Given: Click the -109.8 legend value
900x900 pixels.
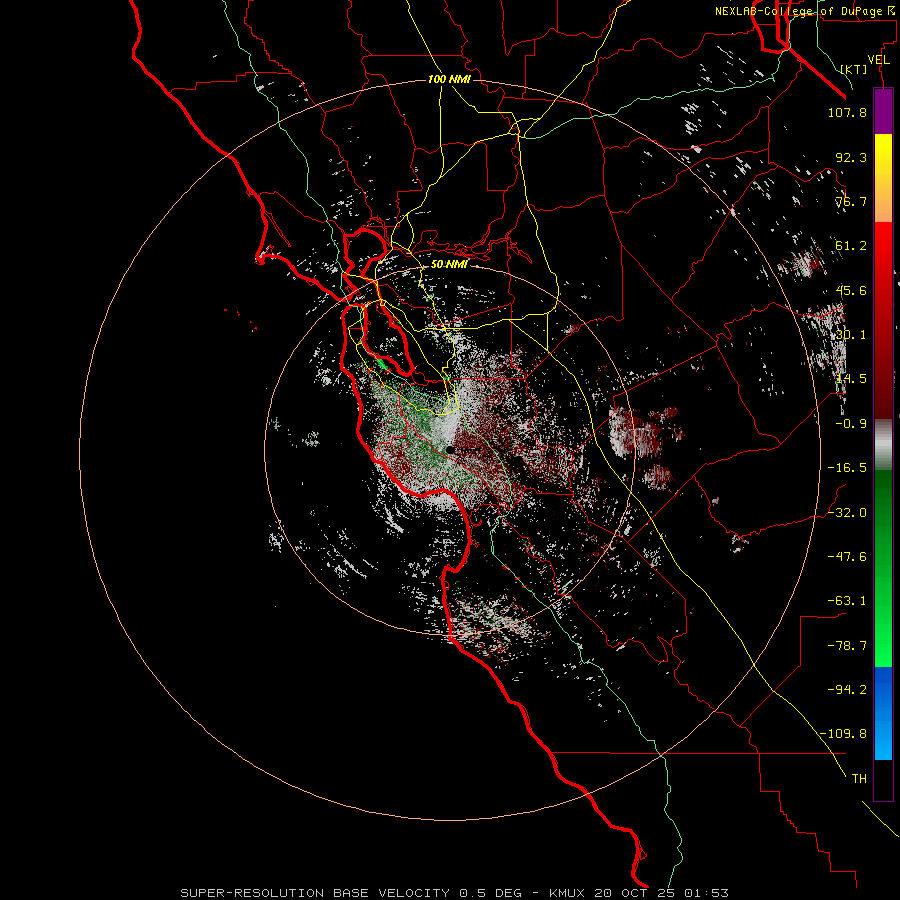Looking at the screenshot, I should point(843,734).
